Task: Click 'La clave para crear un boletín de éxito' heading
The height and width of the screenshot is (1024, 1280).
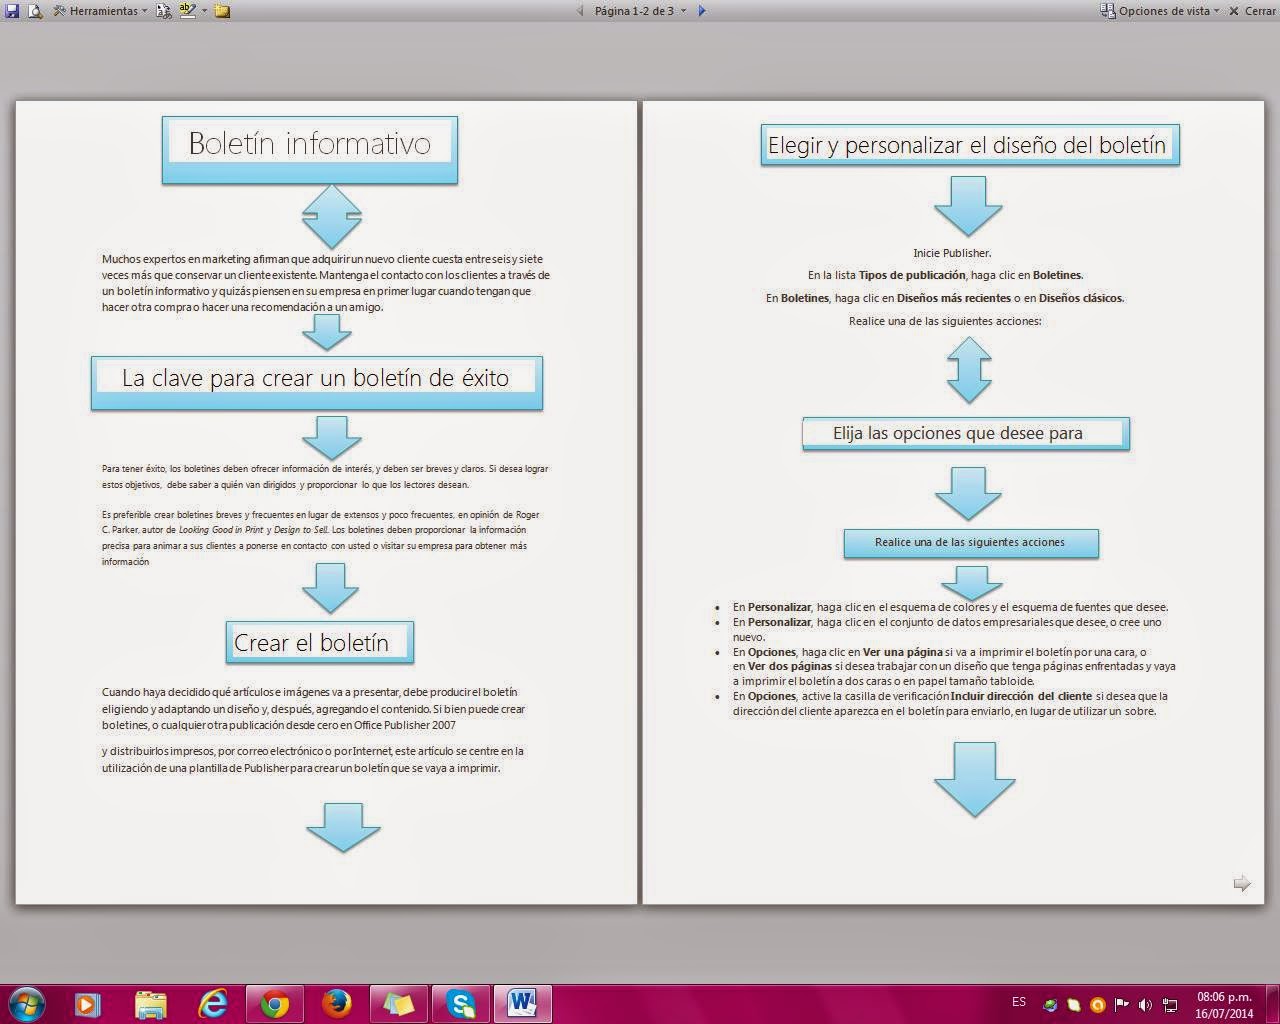Action: point(316,383)
